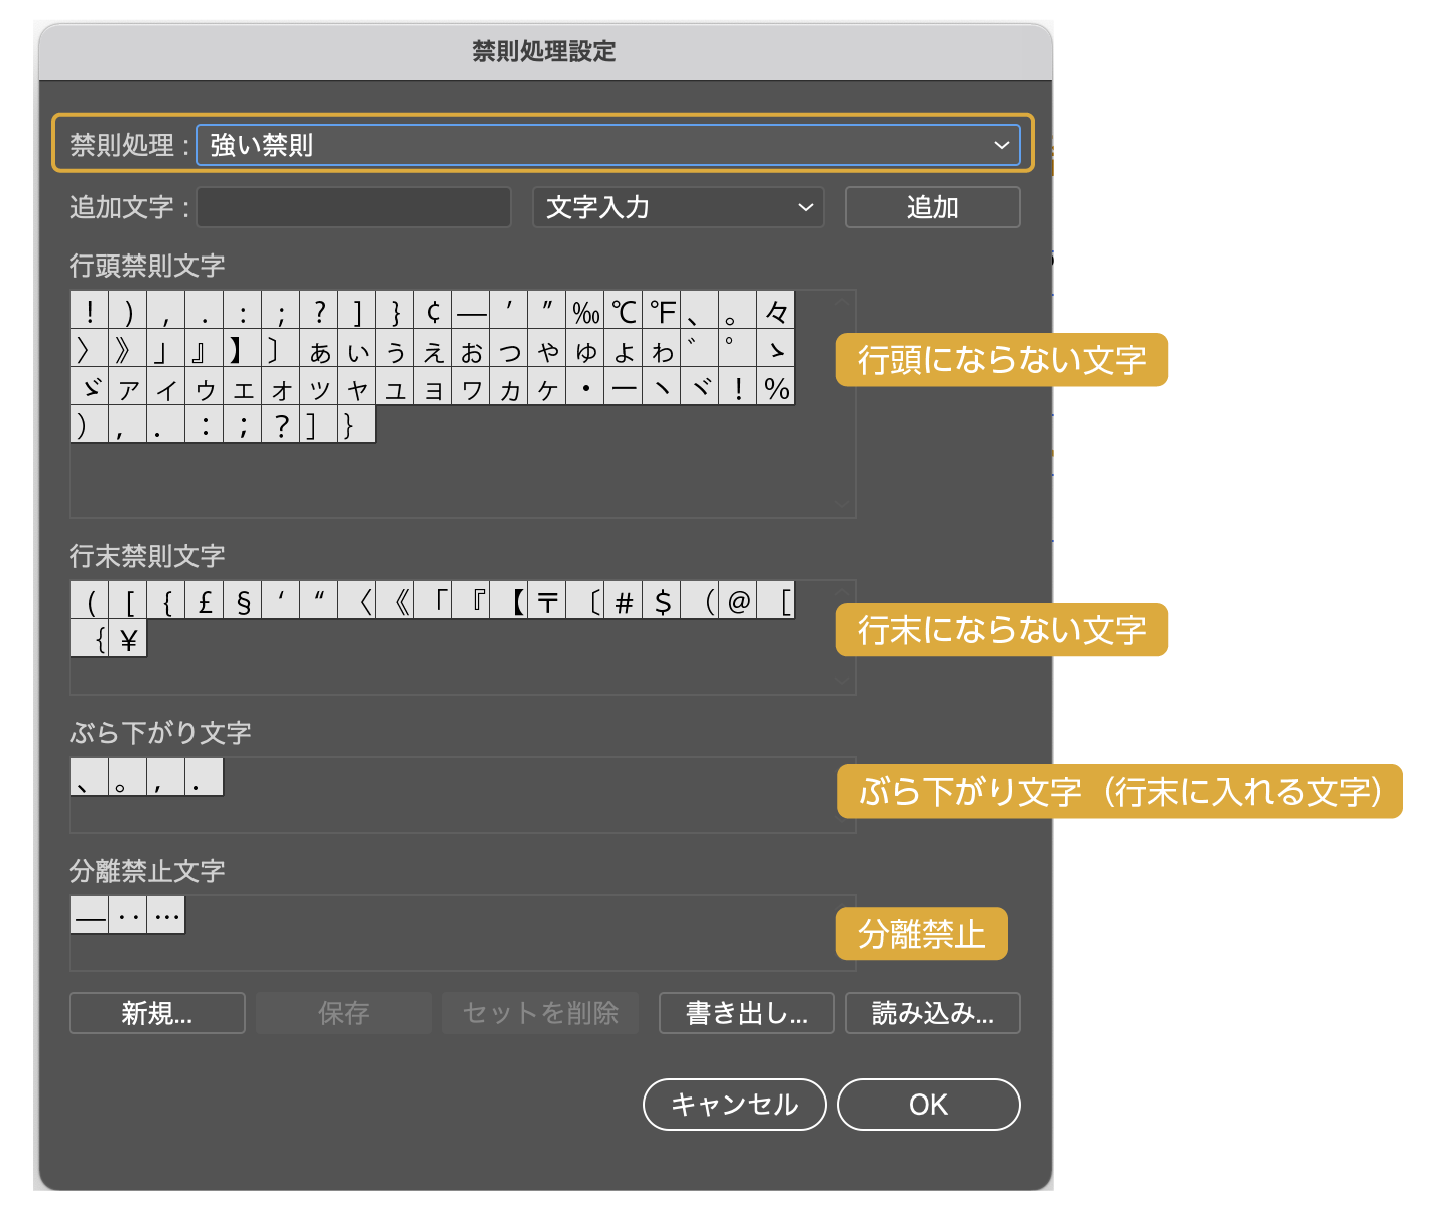Image resolution: width=1434 pixels, height=1214 pixels.
Task: Click the 行頭禁則文字 list scroll-down arrow
Action: [x=842, y=504]
